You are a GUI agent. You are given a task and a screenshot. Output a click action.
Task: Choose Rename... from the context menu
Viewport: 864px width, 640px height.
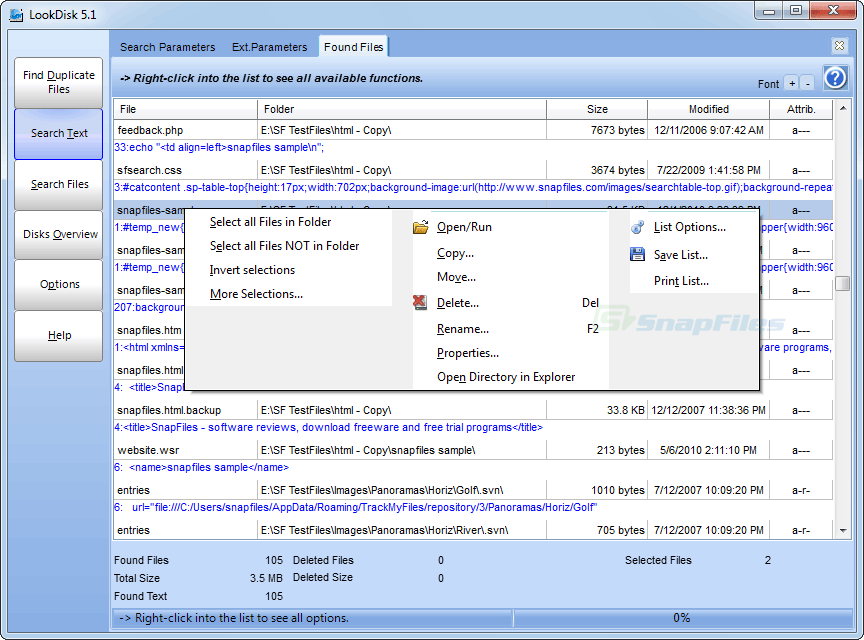point(463,329)
